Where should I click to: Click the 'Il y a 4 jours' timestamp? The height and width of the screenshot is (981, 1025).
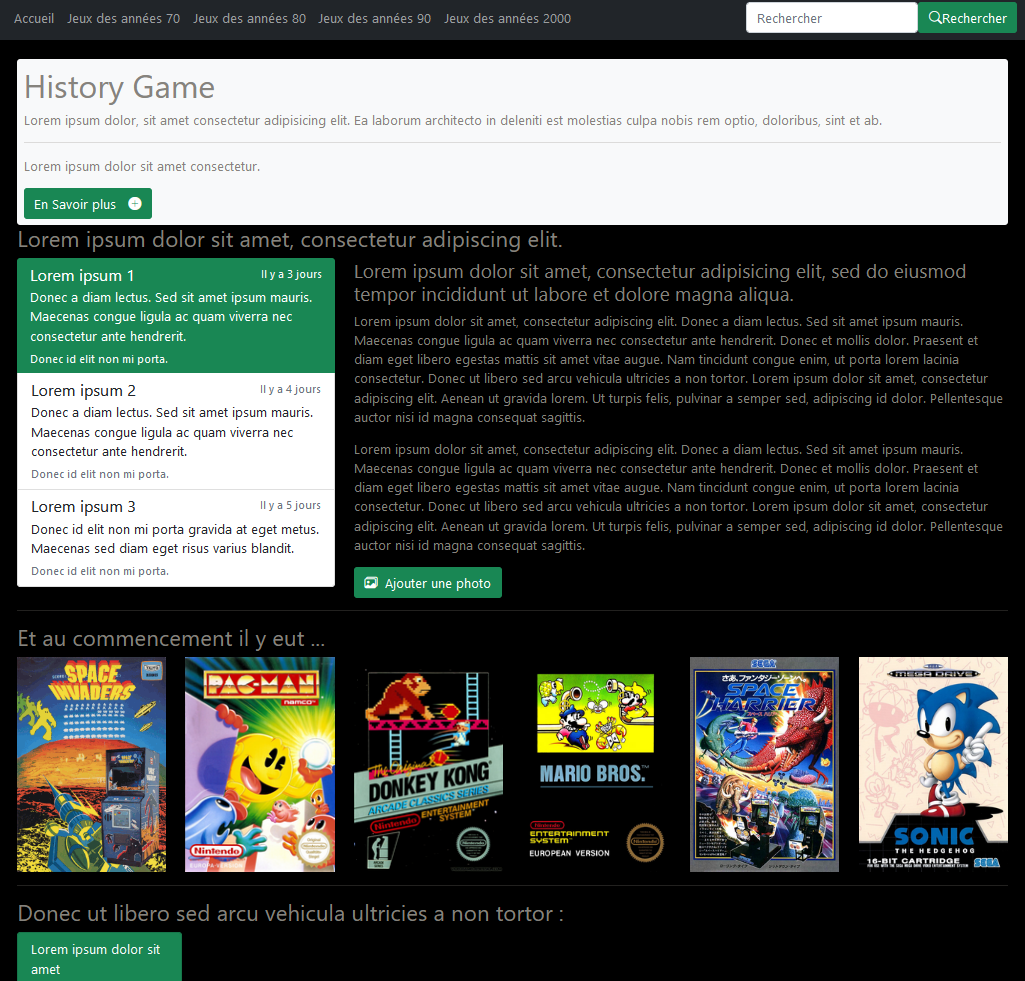coord(290,390)
